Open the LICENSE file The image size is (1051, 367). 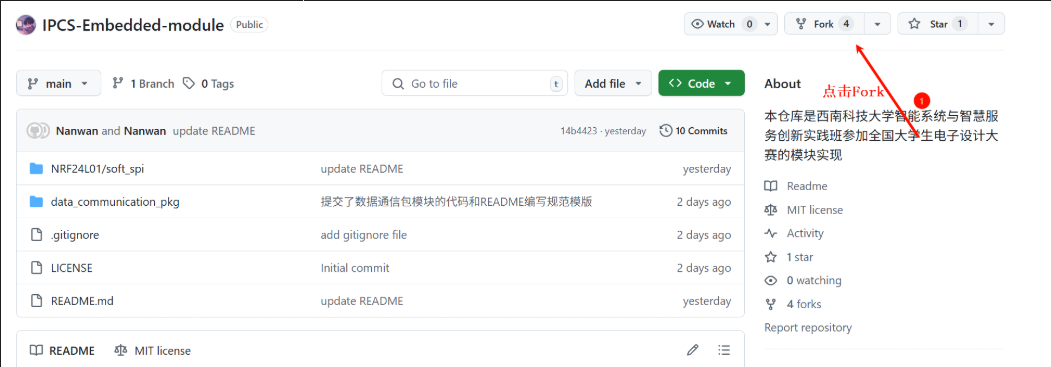[x=72, y=268]
